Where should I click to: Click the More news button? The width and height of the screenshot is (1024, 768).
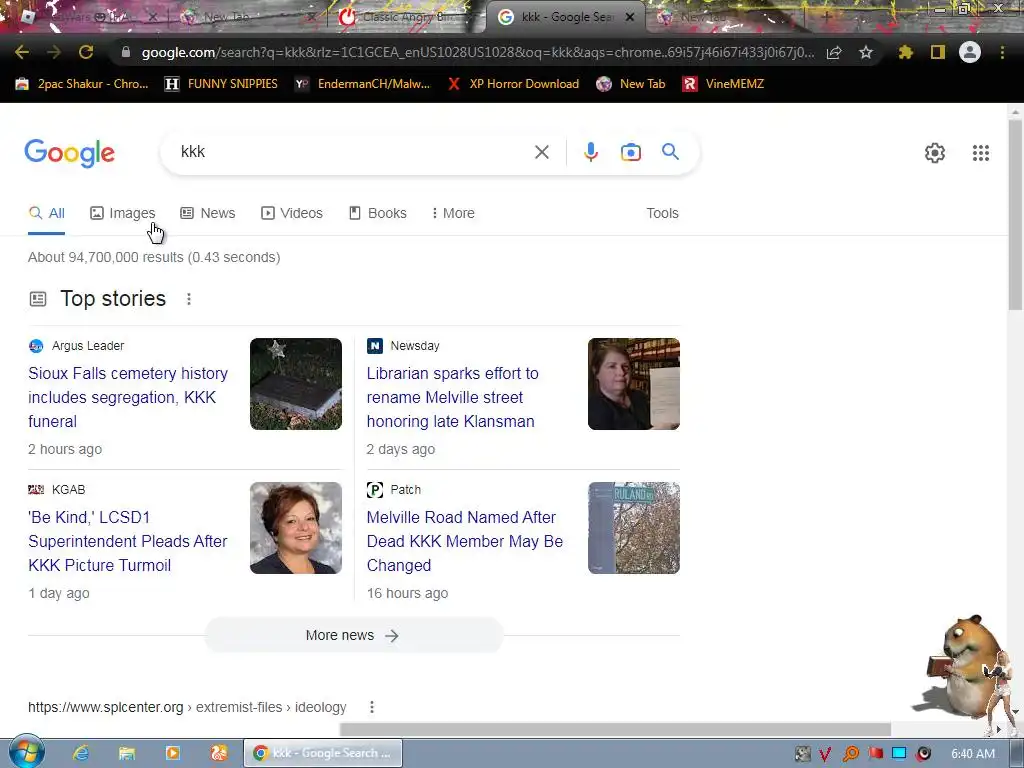[353, 635]
